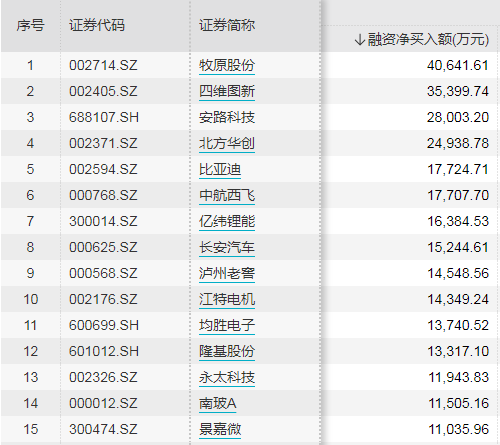Open the 比亚迪 stock link
This screenshot has height=445, width=500.
220,169
